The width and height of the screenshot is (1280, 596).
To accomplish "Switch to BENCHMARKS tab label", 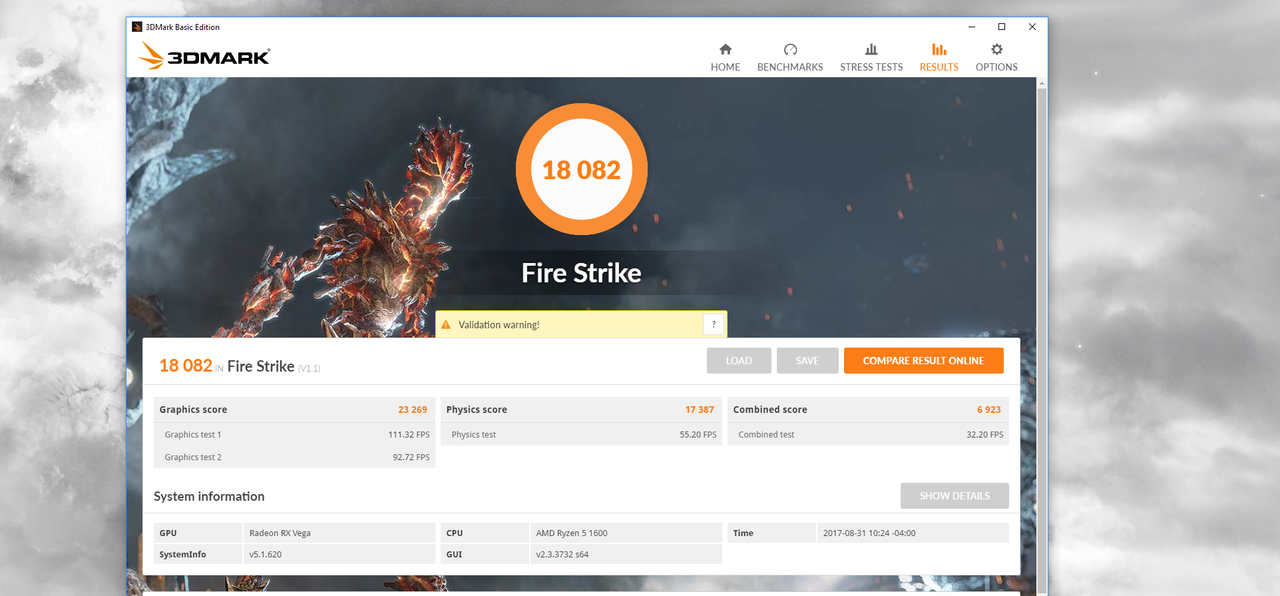I will (x=790, y=67).
